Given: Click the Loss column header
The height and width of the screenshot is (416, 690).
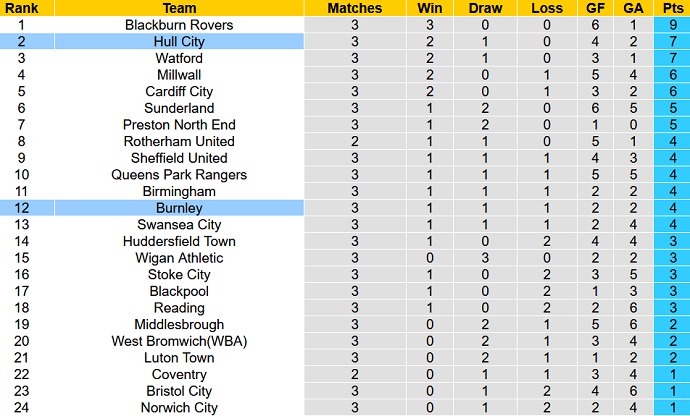Looking at the screenshot, I should [x=548, y=8].
